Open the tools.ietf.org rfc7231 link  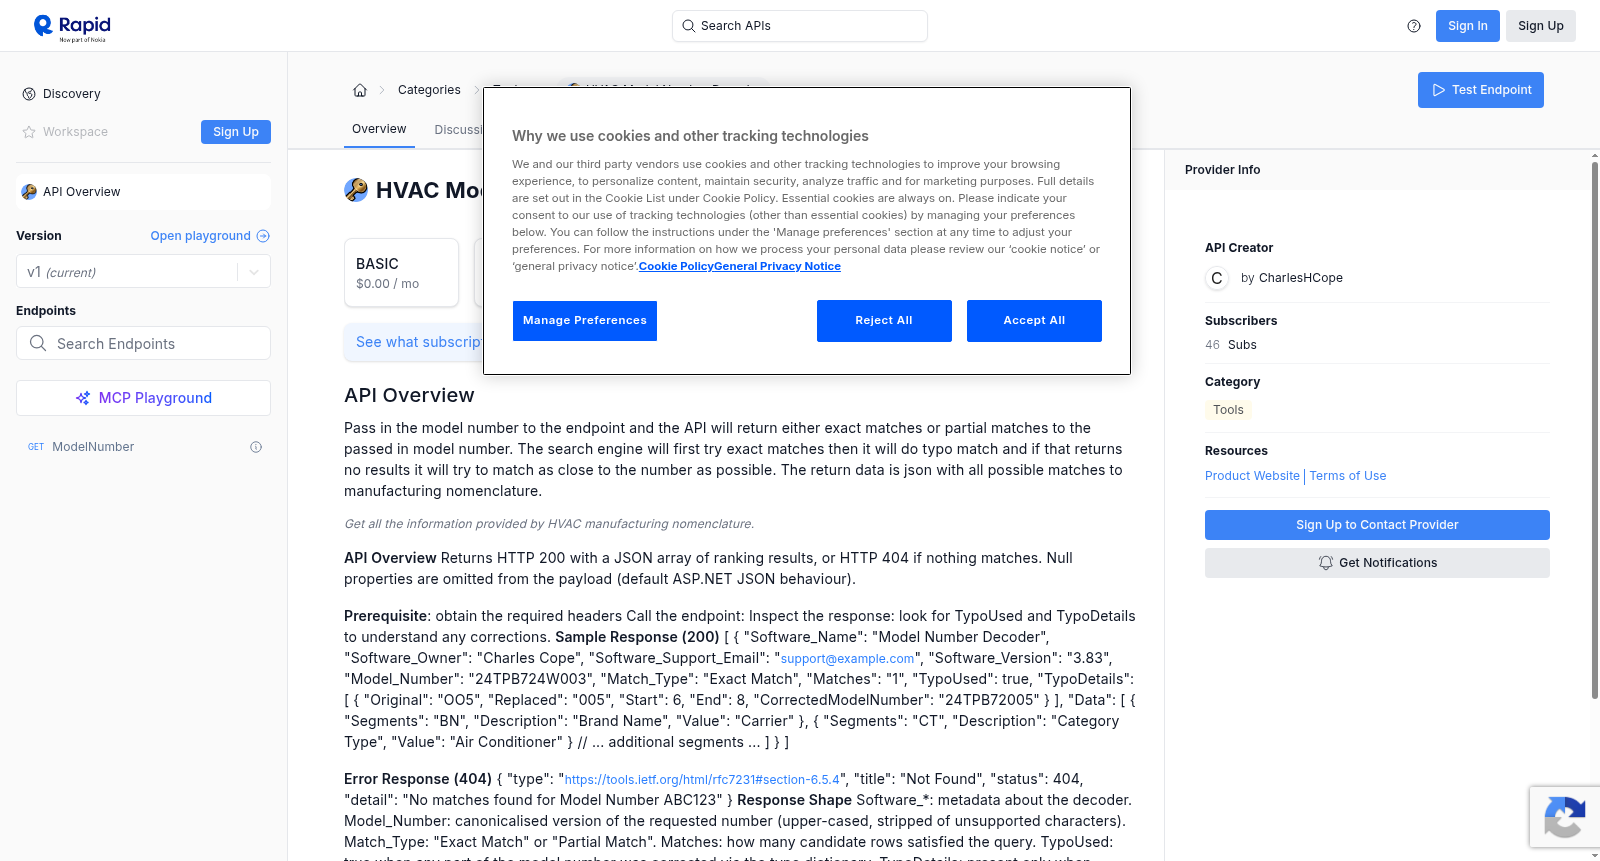702,780
